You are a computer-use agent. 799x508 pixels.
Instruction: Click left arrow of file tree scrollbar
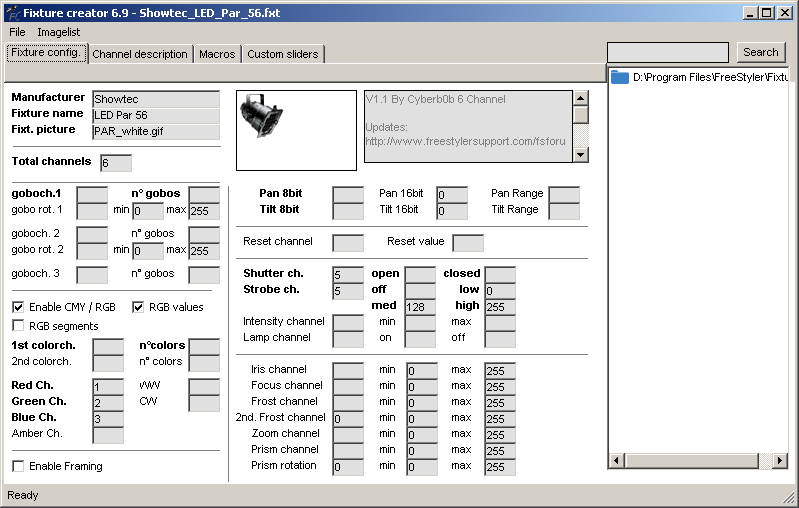[617, 461]
